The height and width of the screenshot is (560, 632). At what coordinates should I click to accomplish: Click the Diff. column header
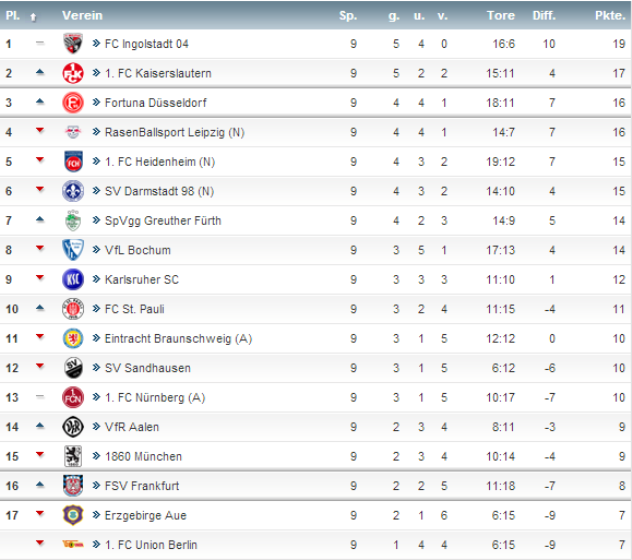tap(543, 15)
